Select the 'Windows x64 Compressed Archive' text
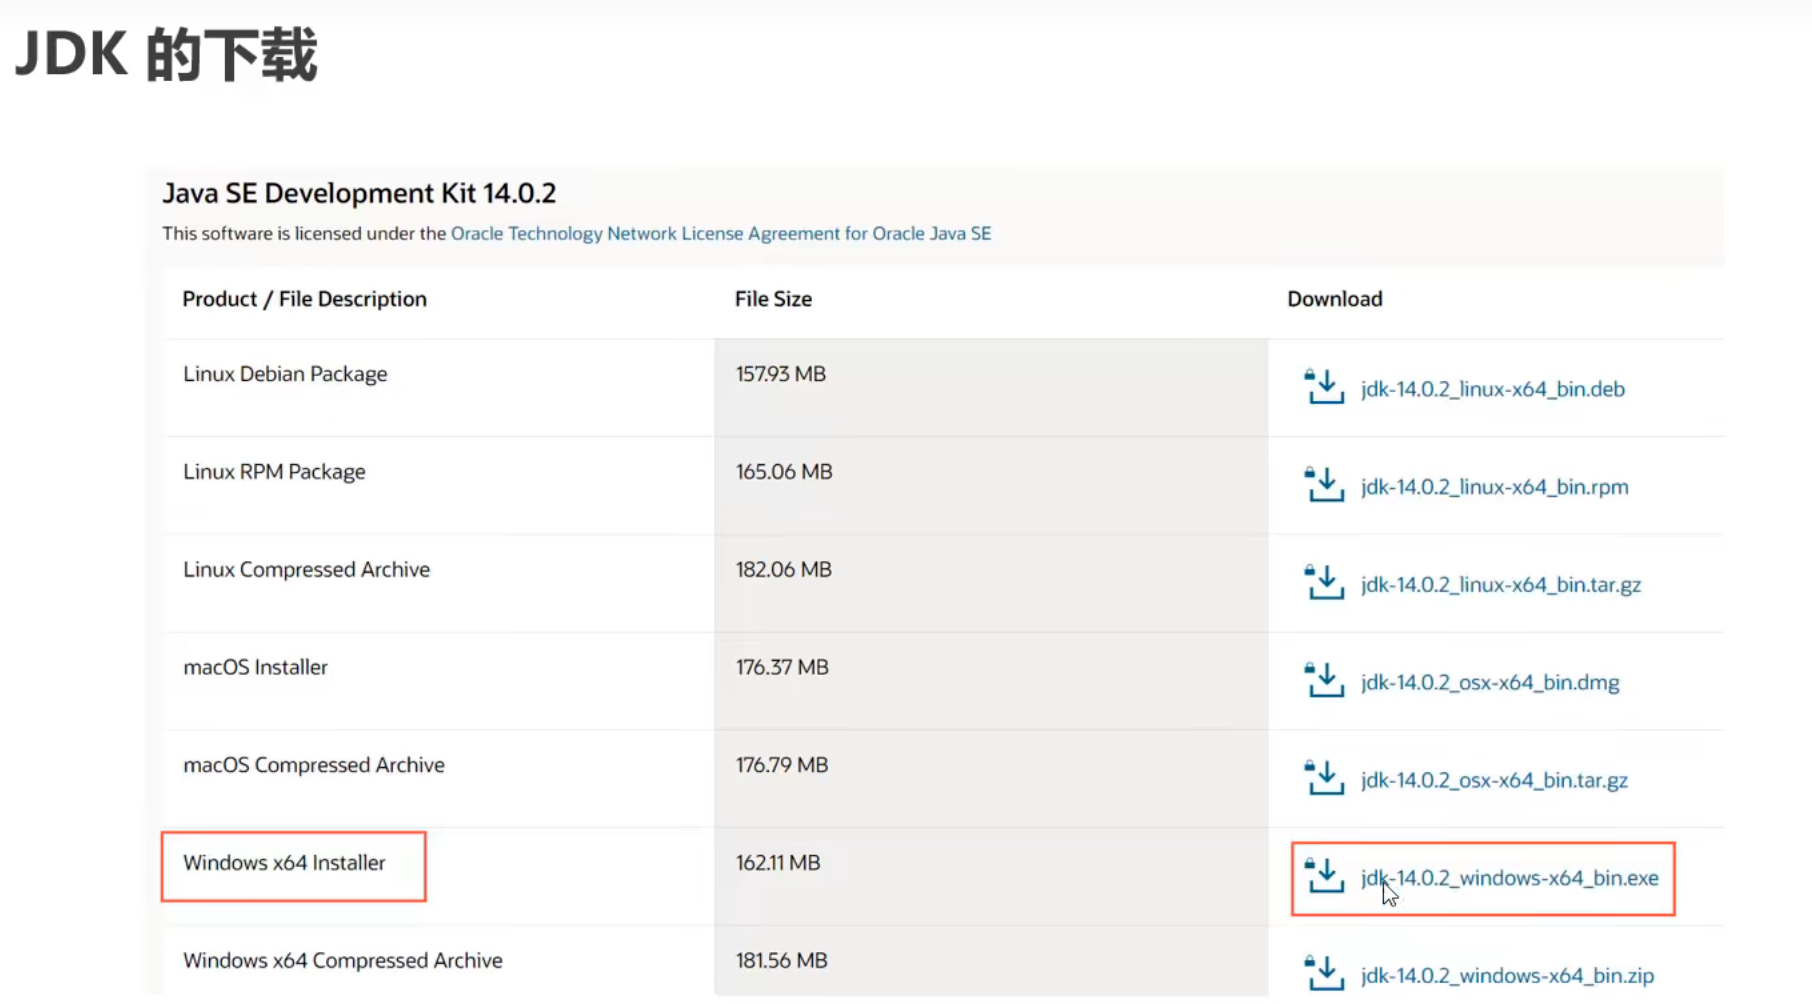 coord(343,961)
